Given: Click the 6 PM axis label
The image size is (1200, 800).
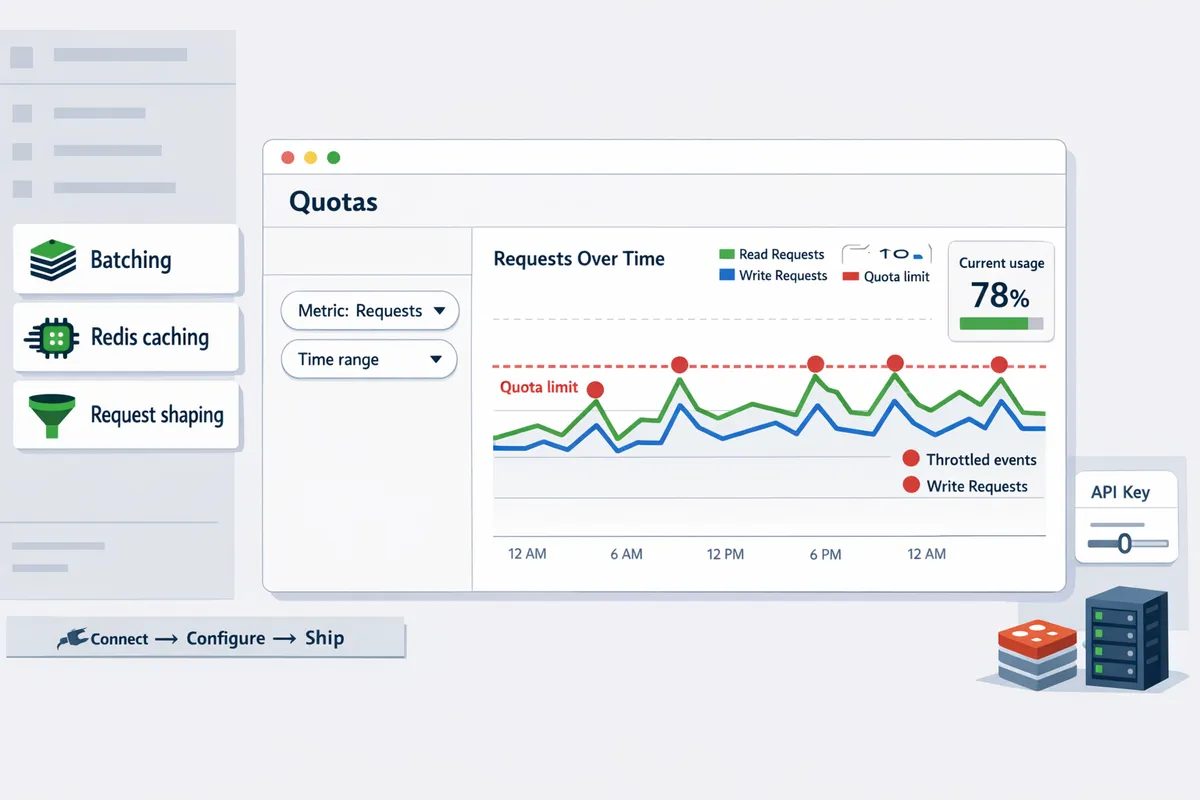Looking at the screenshot, I should [825, 553].
